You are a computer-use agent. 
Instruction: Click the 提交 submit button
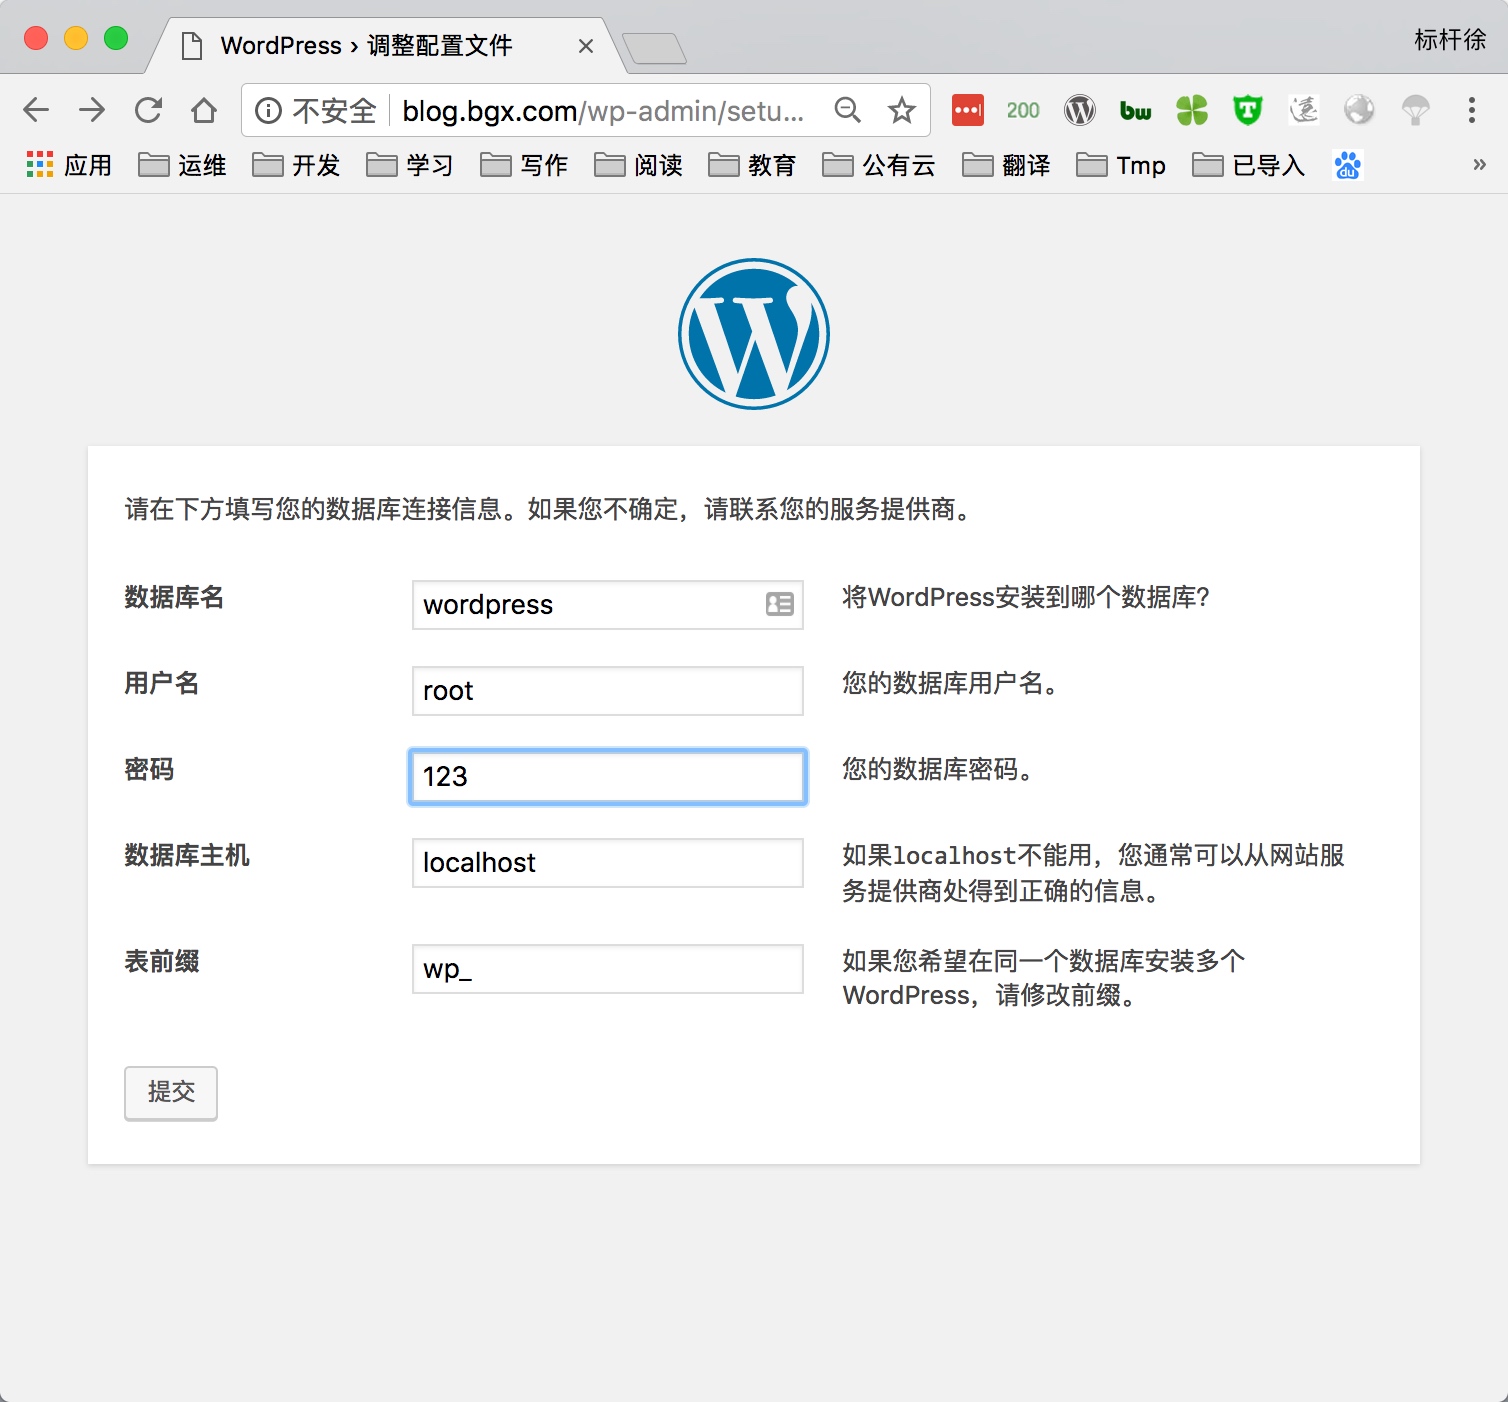[171, 1093]
